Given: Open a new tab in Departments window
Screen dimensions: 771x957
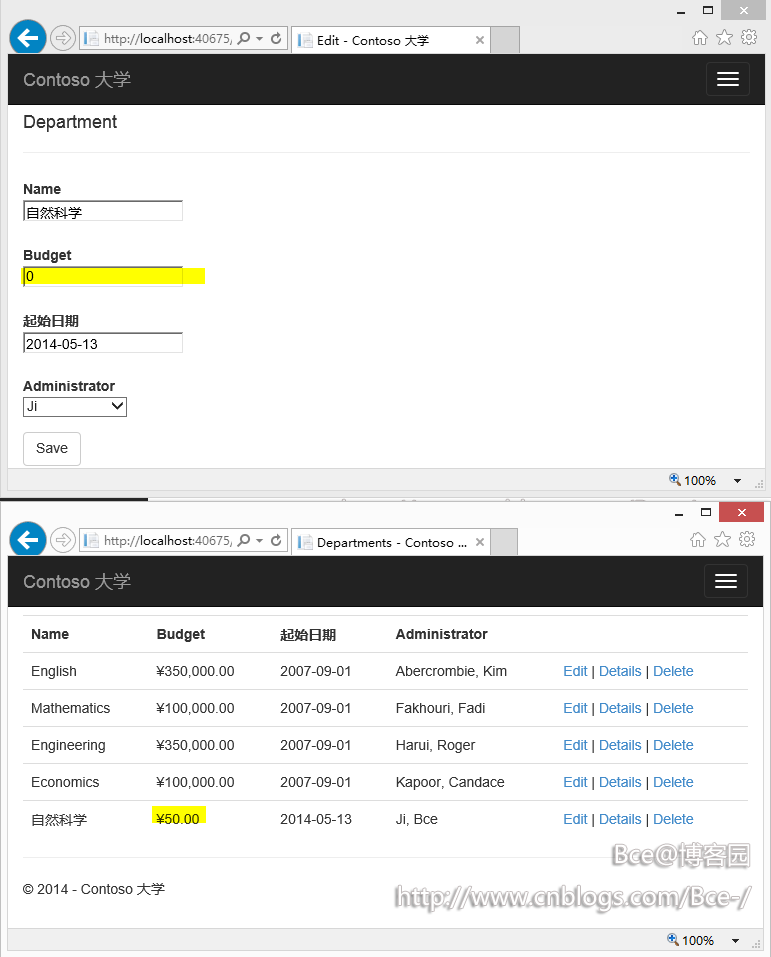Looking at the screenshot, I should click(x=504, y=542).
